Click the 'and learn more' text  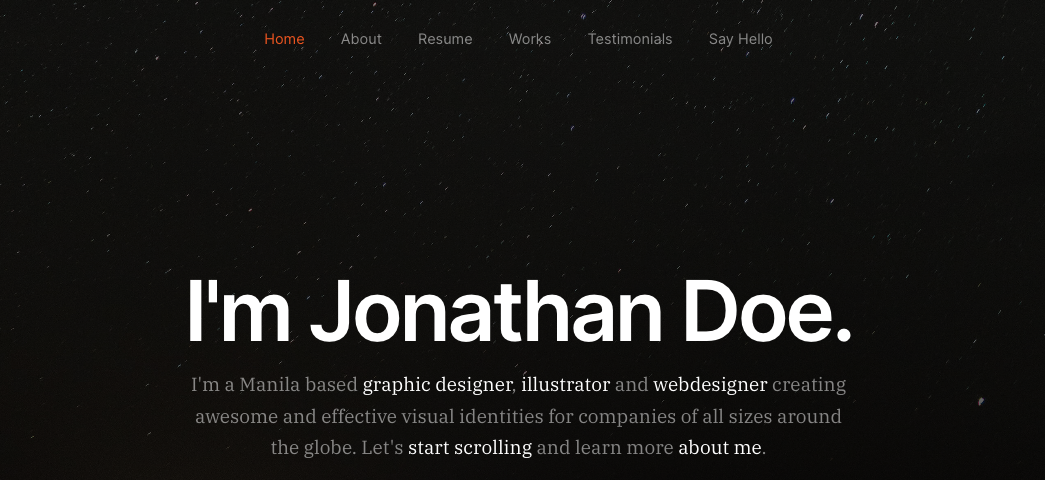tap(605, 447)
